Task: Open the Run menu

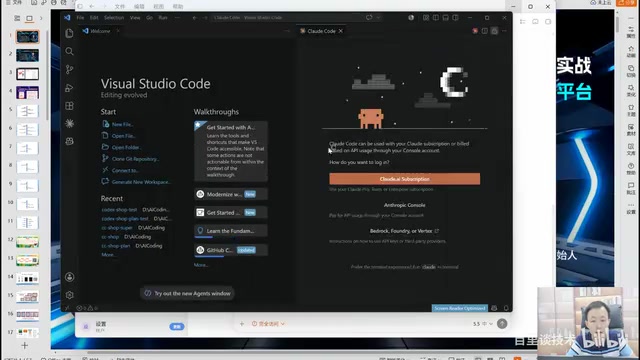Action: pos(163,18)
